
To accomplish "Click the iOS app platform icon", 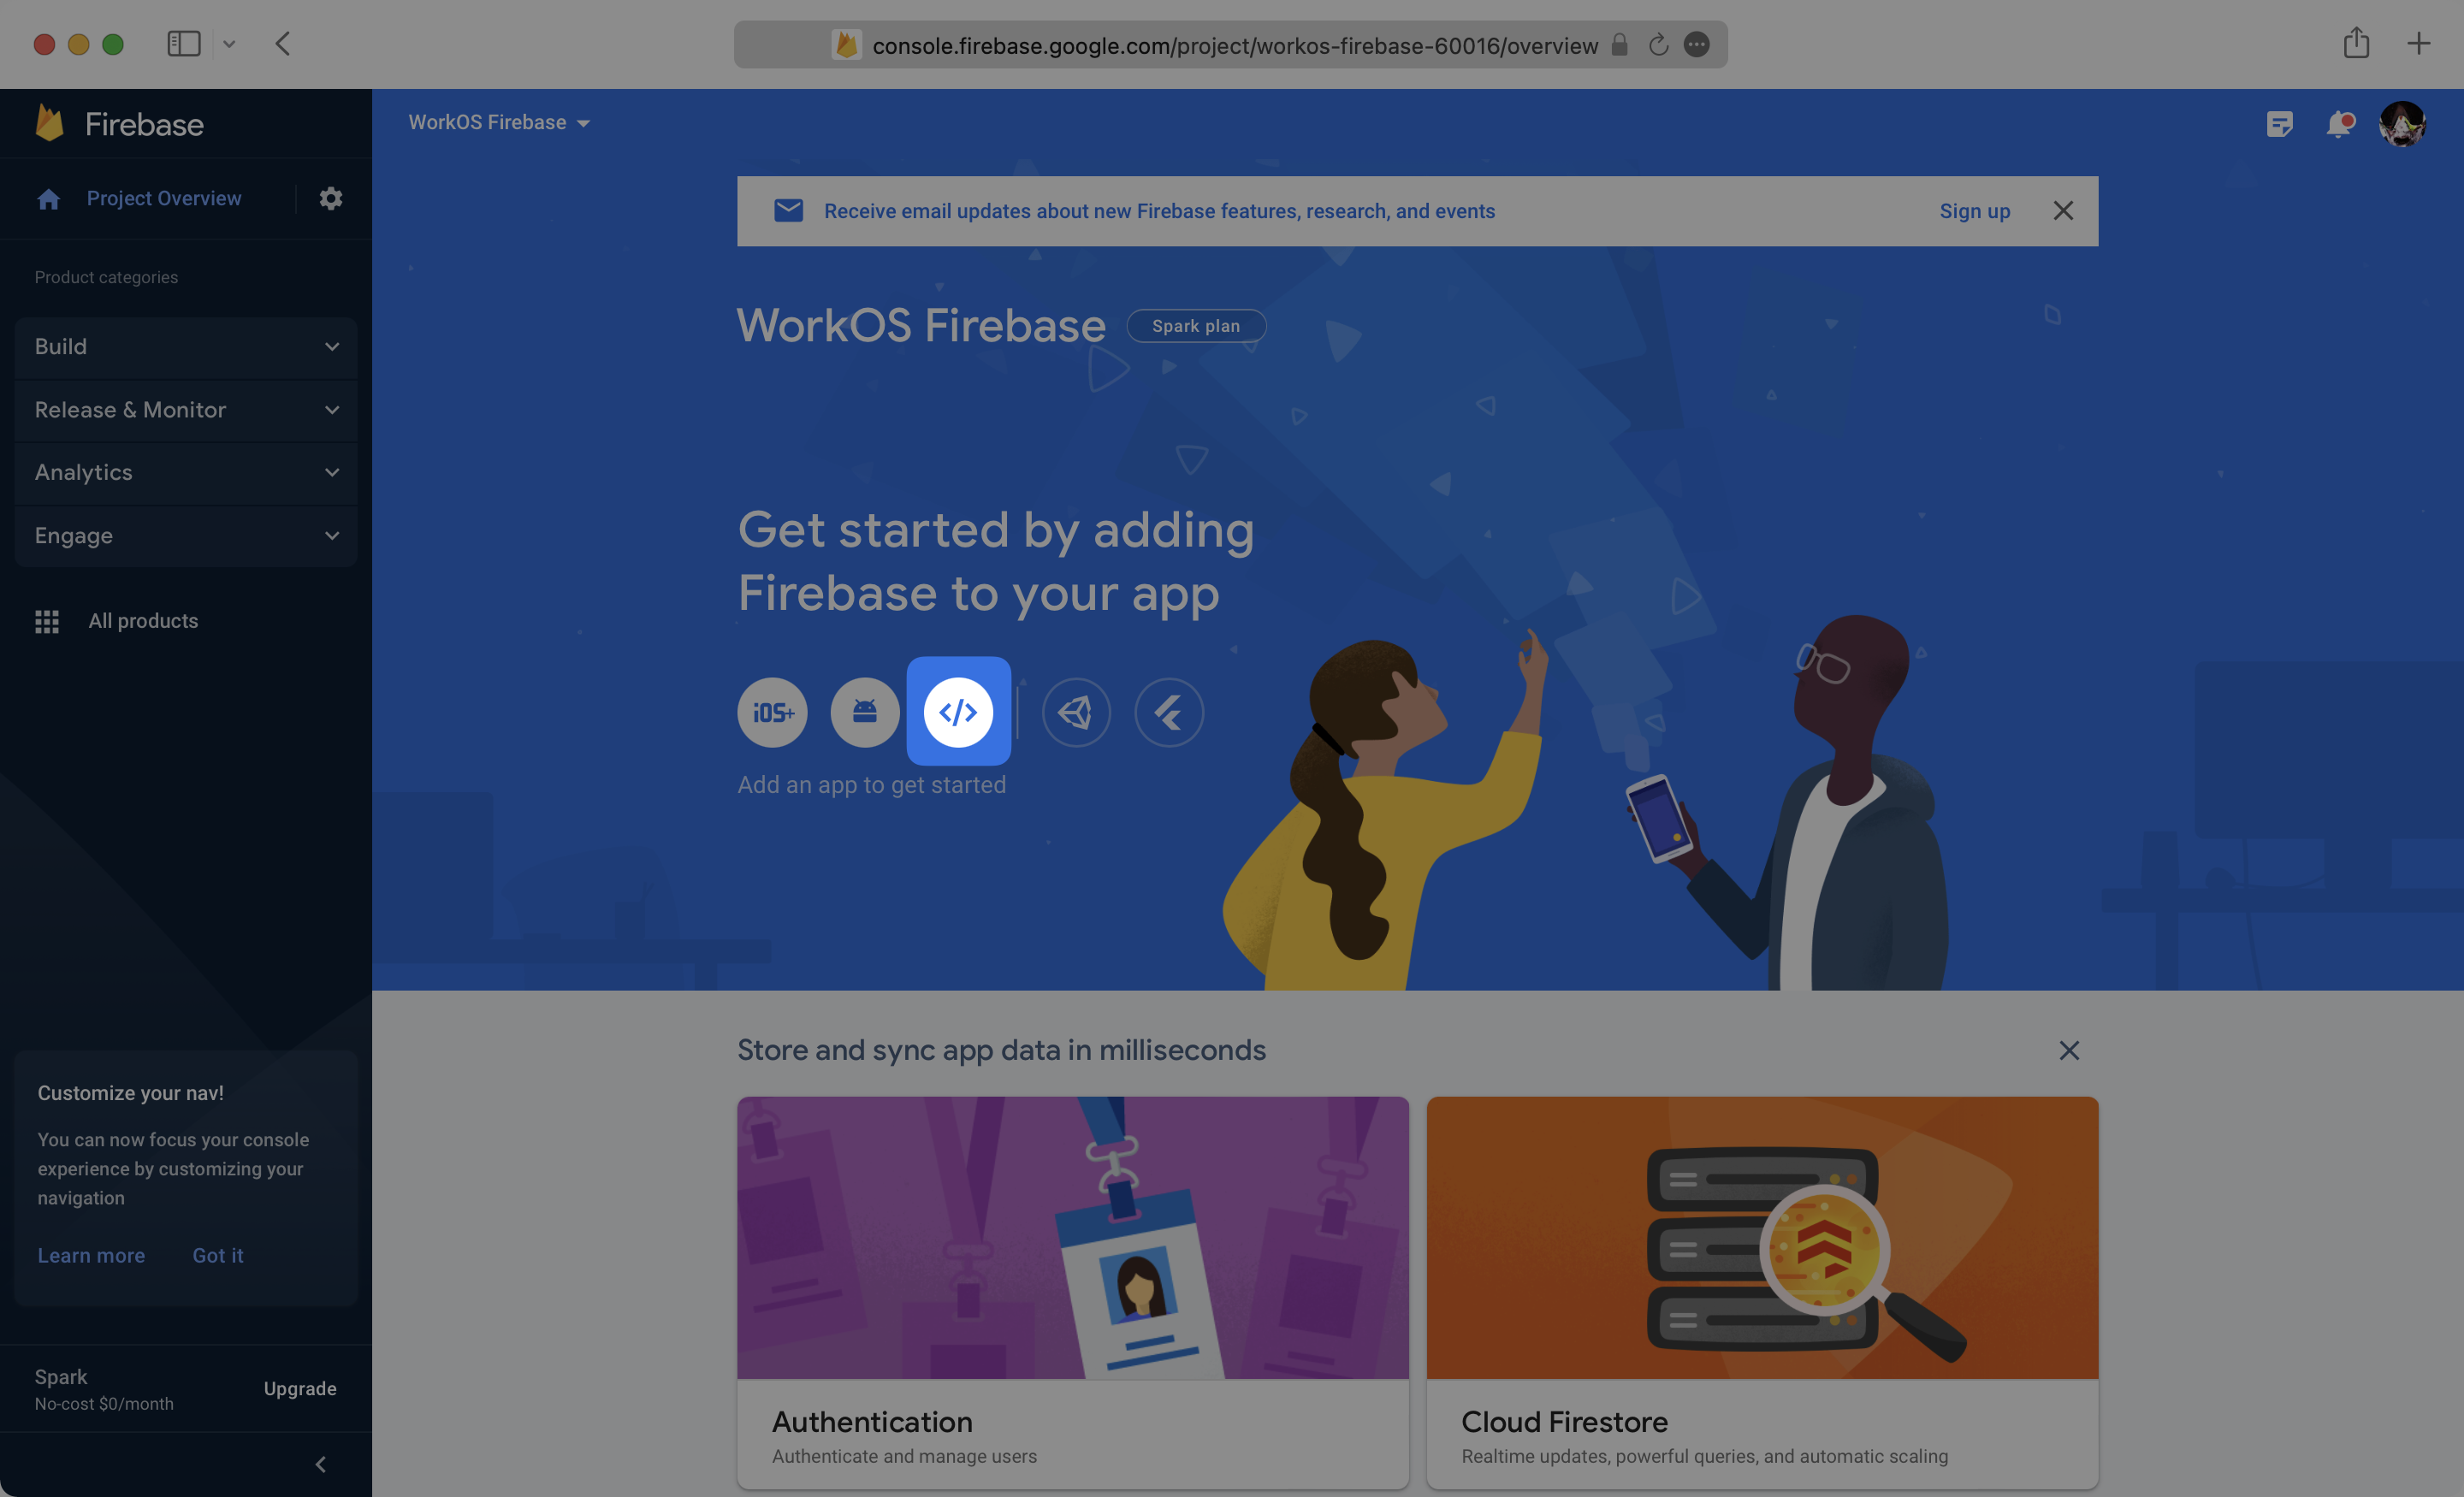I will pos(771,711).
